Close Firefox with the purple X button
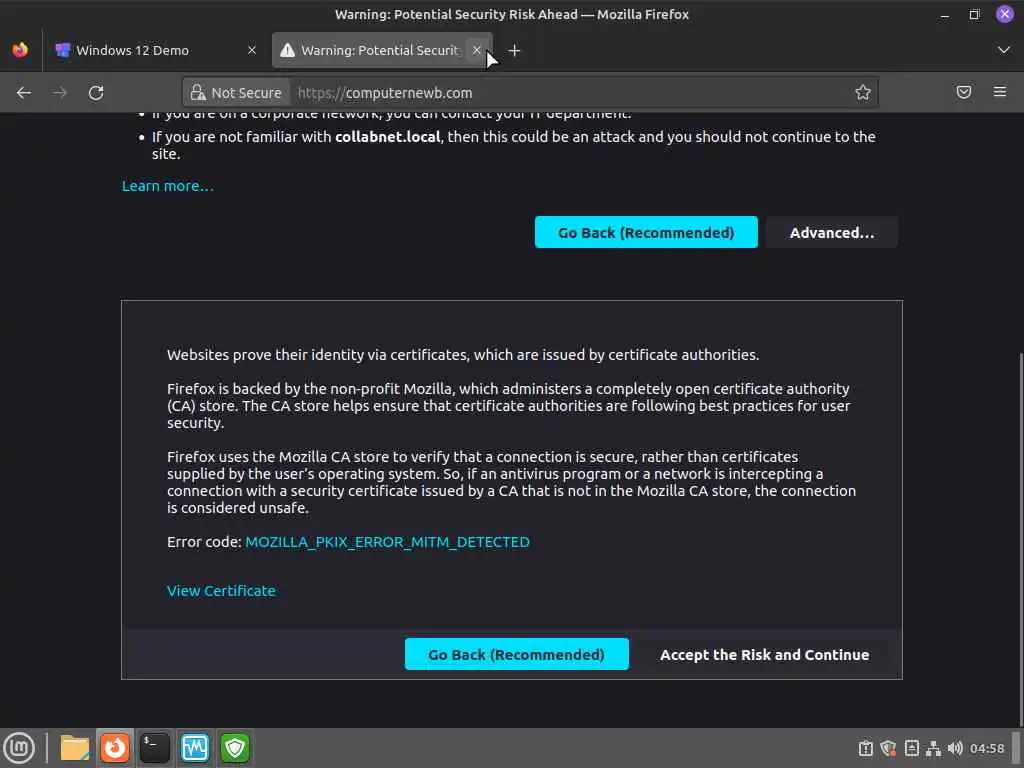Viewport: 1024px width, 768px height. click(1004, 14)
